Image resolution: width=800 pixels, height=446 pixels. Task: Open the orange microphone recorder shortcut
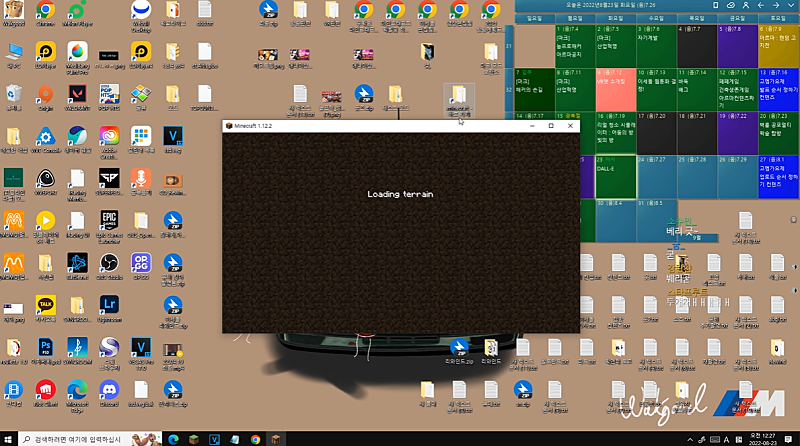[141, 182]
